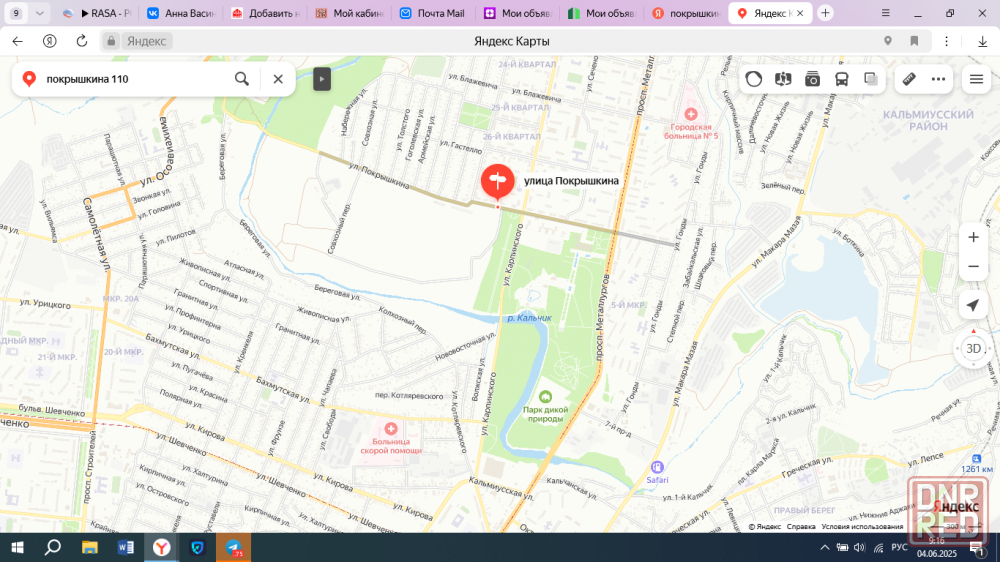Switch to Почта Mail tab
The width and height of the screenshot is (1000, 562).
434,13
